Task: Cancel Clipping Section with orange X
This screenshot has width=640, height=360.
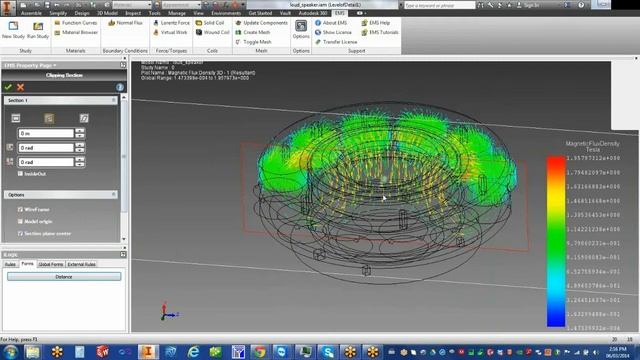Action: pyautogui.click(x=20, y=87)
